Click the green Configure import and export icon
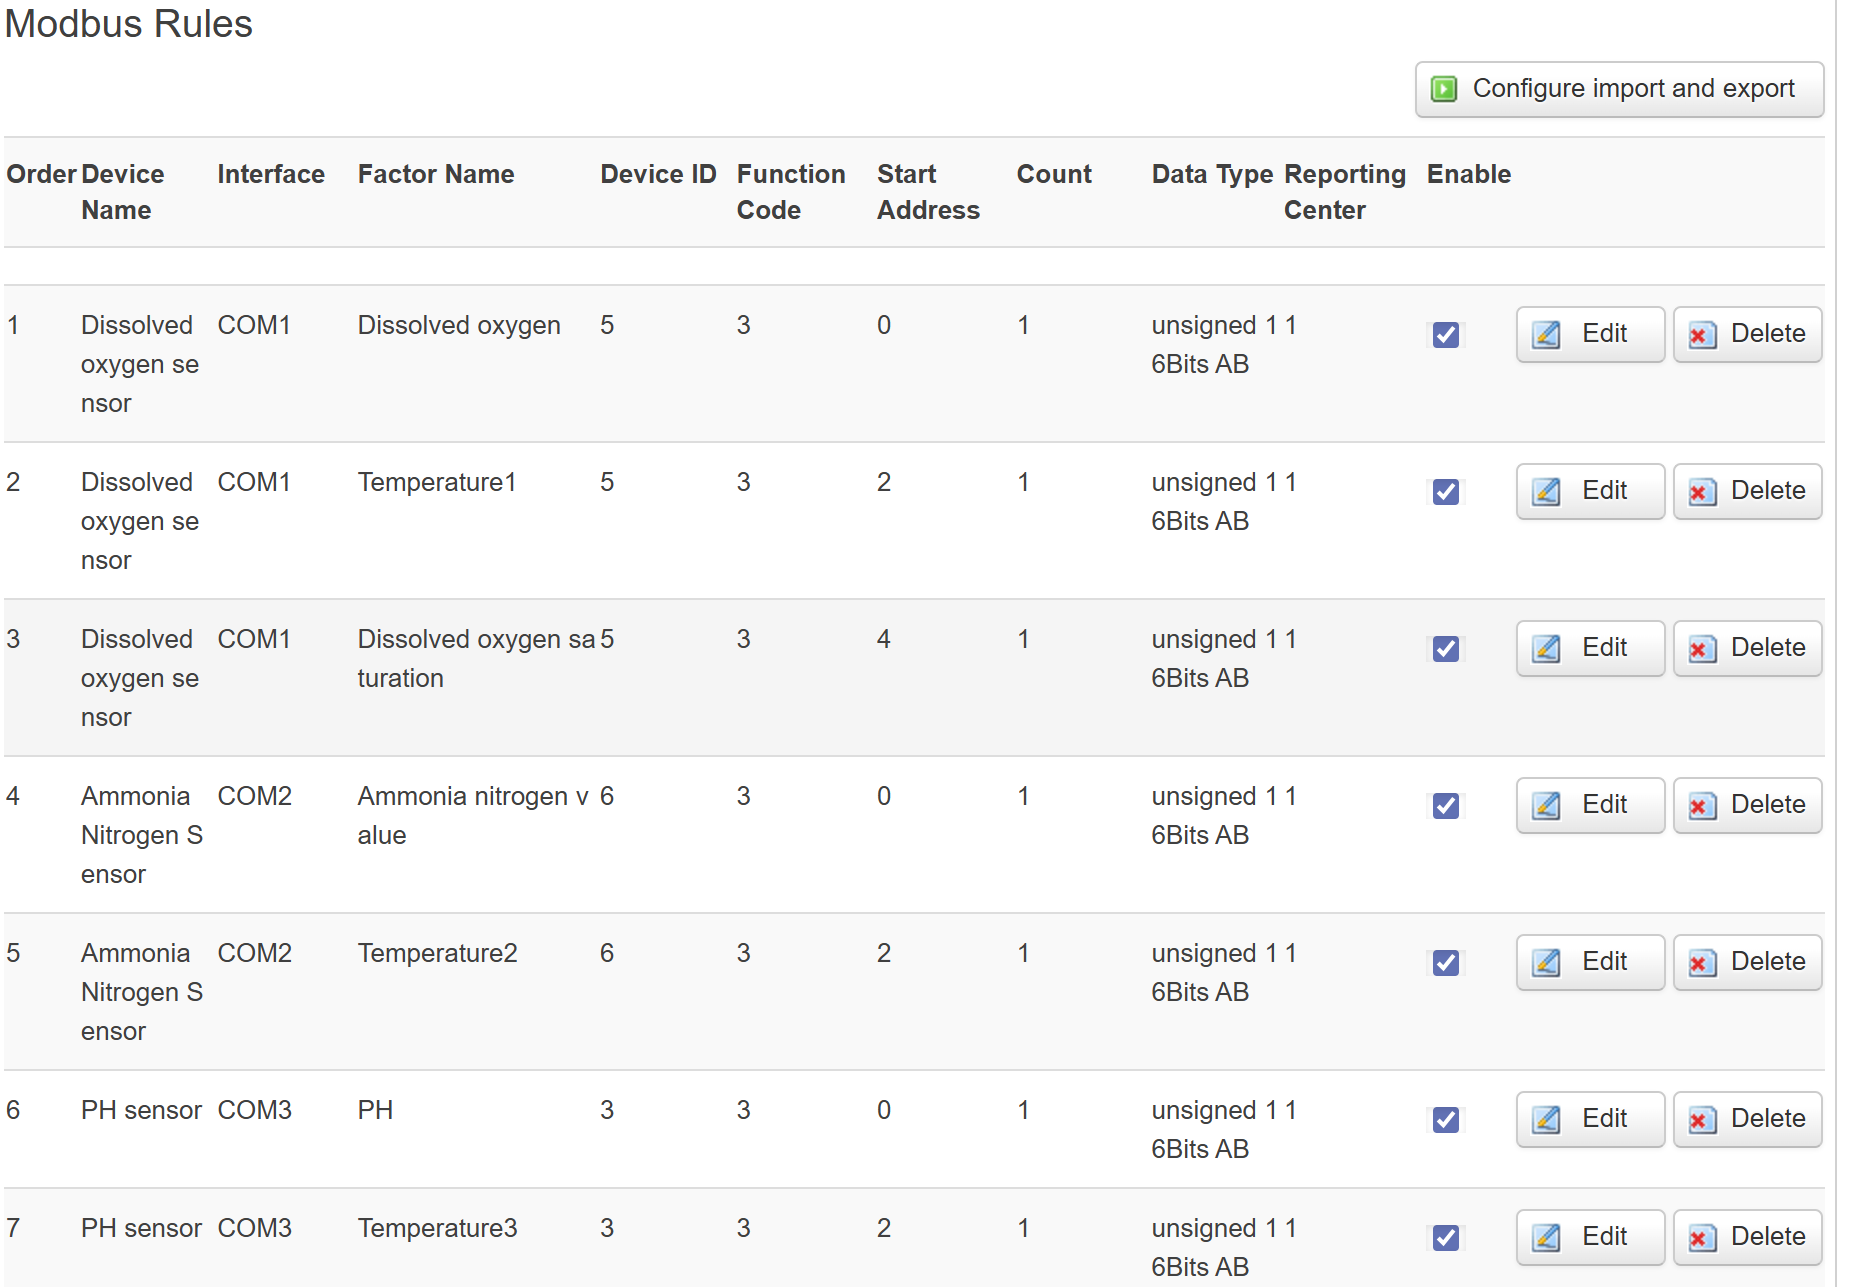The height and width of the screenshot is (1287, 1850). pos(1443,89)
